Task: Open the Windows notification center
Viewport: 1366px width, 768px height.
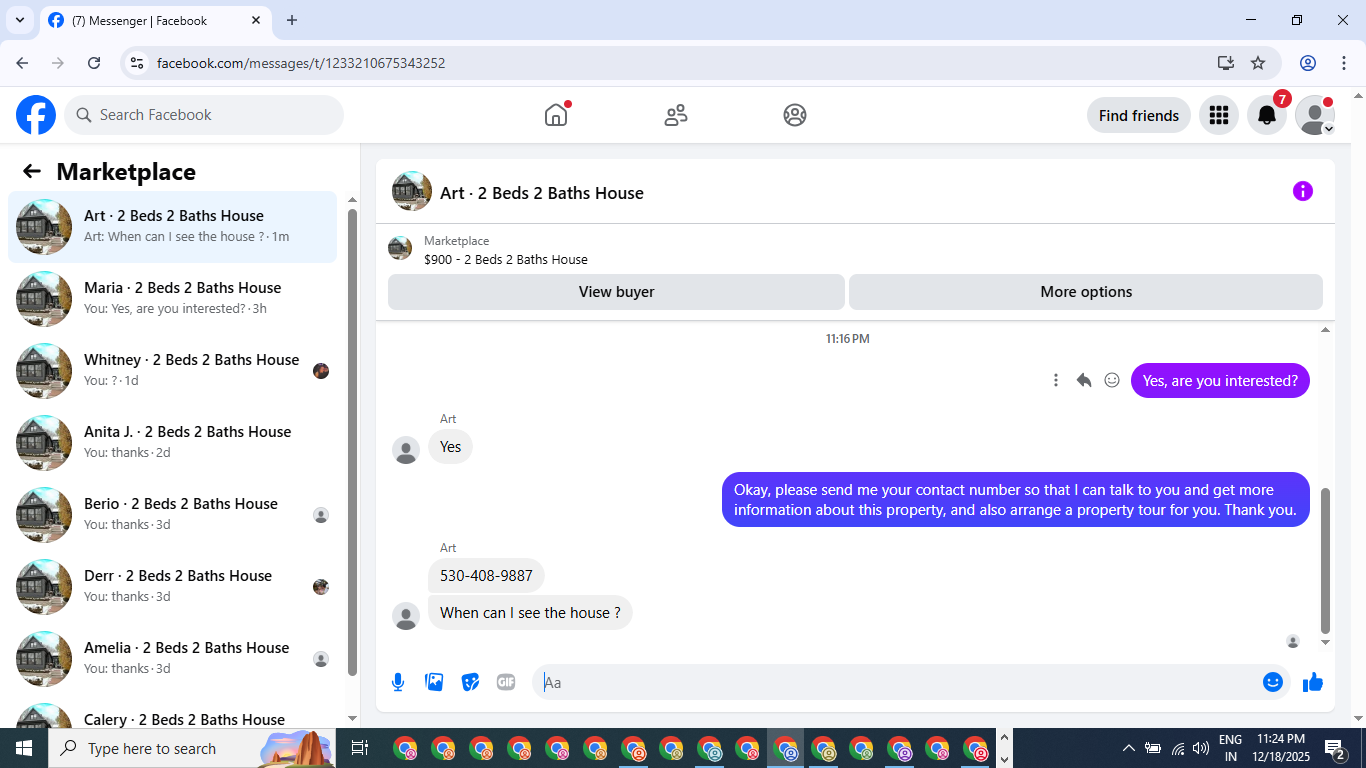Action: [x=1334, y=748]
